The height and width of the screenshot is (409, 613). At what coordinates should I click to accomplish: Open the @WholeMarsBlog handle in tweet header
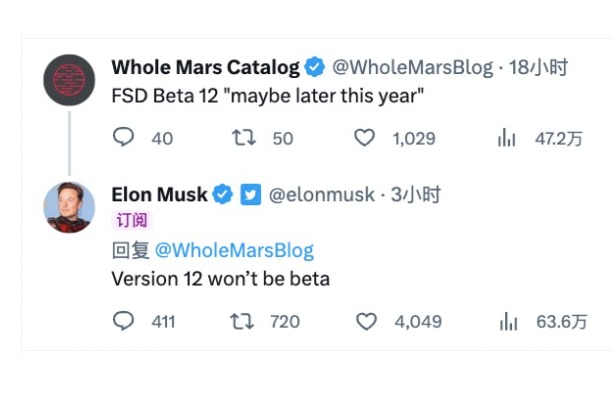412,68
